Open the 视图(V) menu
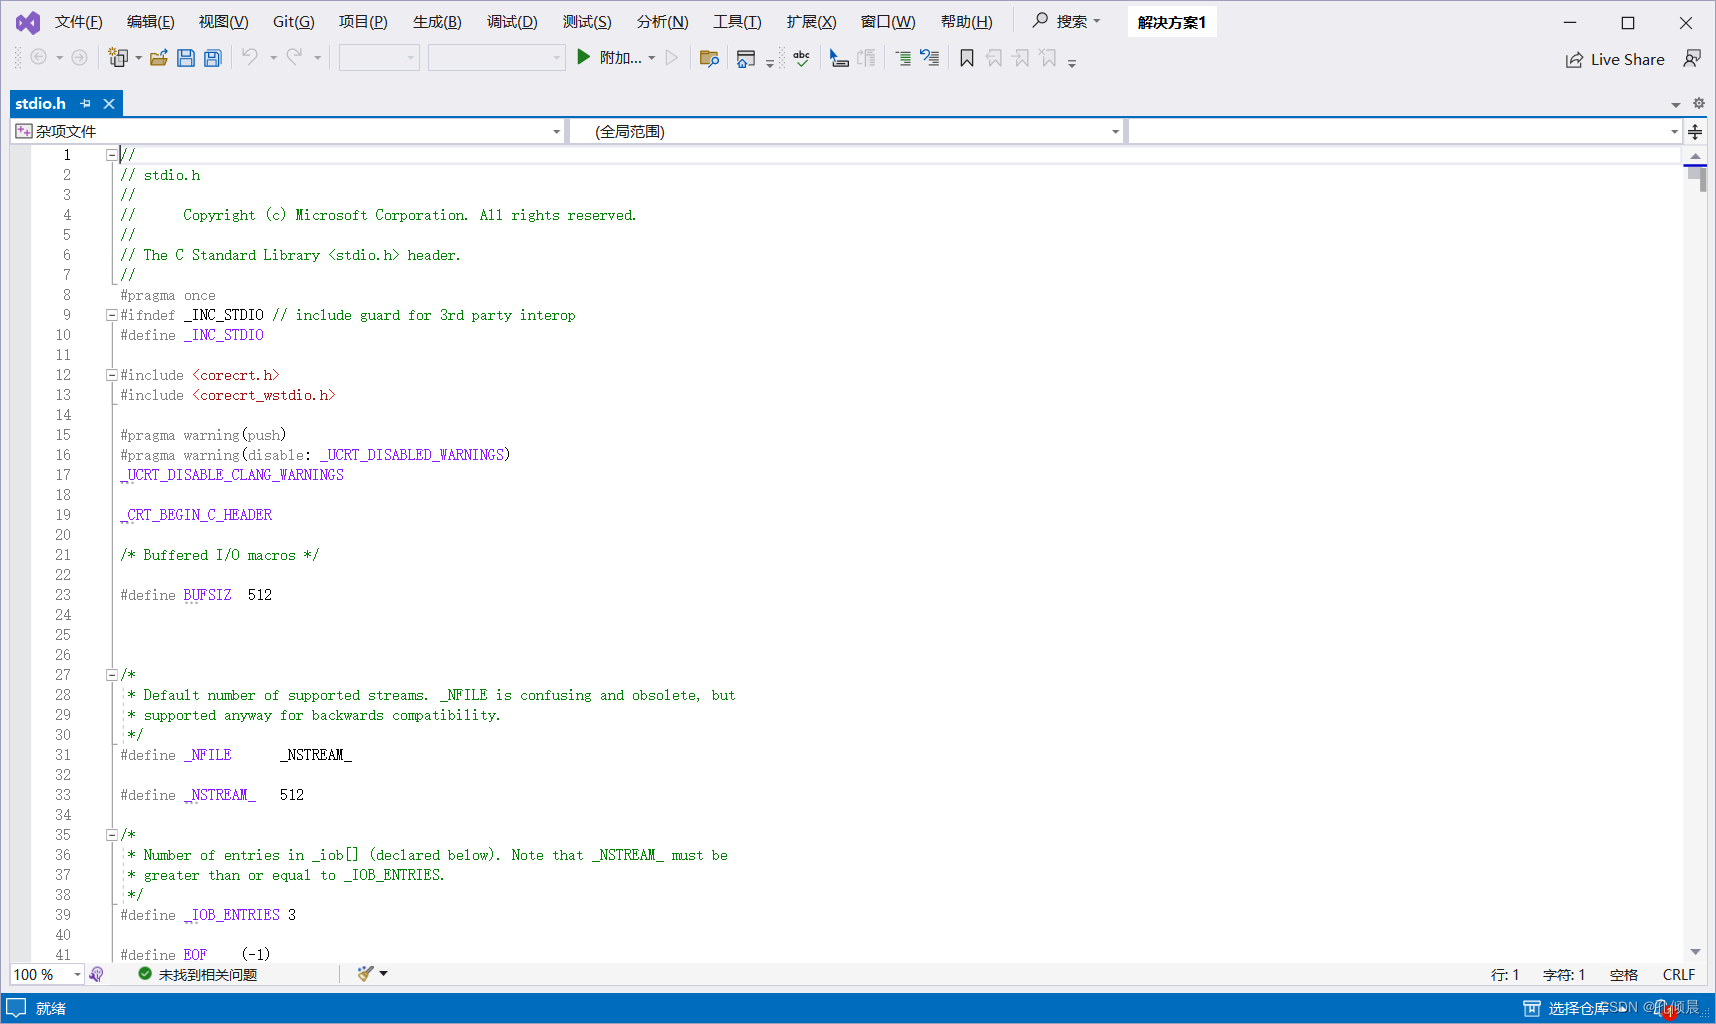1716x1024 pixels. [223, 22]
